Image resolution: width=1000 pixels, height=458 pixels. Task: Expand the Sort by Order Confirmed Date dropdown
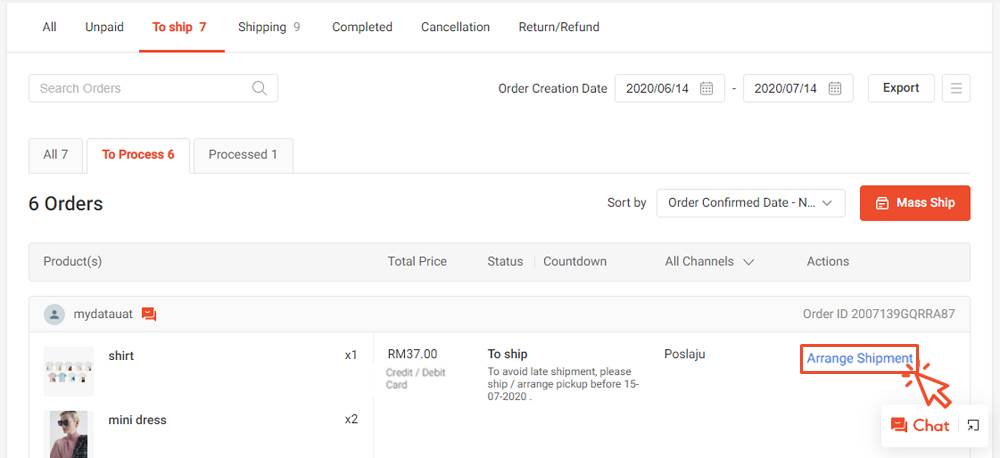tap(751, 203)
